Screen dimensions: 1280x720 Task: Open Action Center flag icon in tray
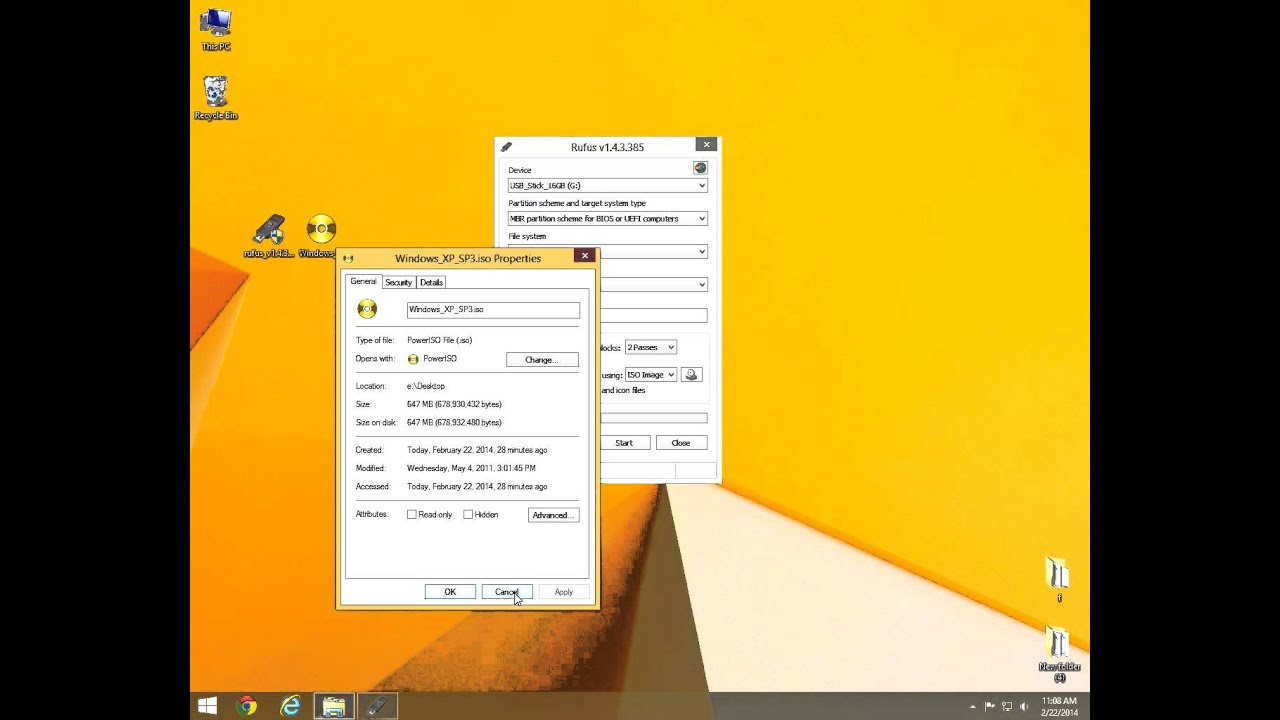click(x=990, y=706)
